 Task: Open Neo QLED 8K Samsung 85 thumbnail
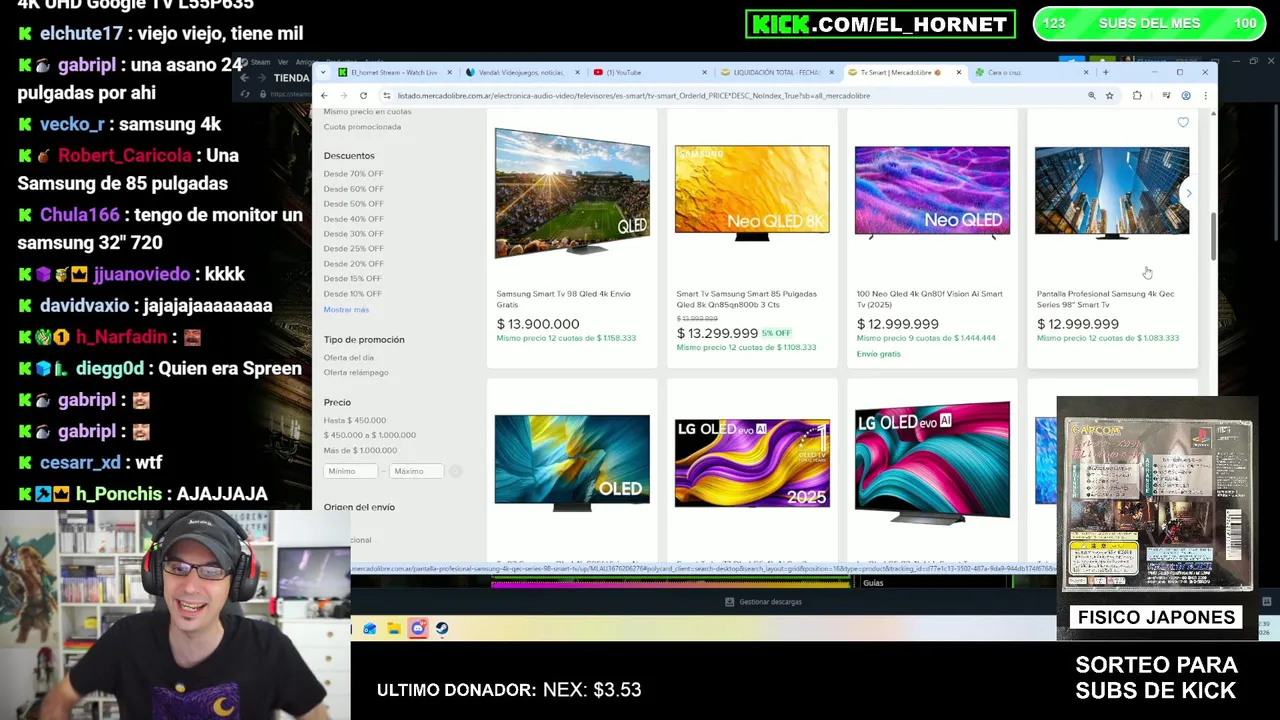tap(752, 193)
